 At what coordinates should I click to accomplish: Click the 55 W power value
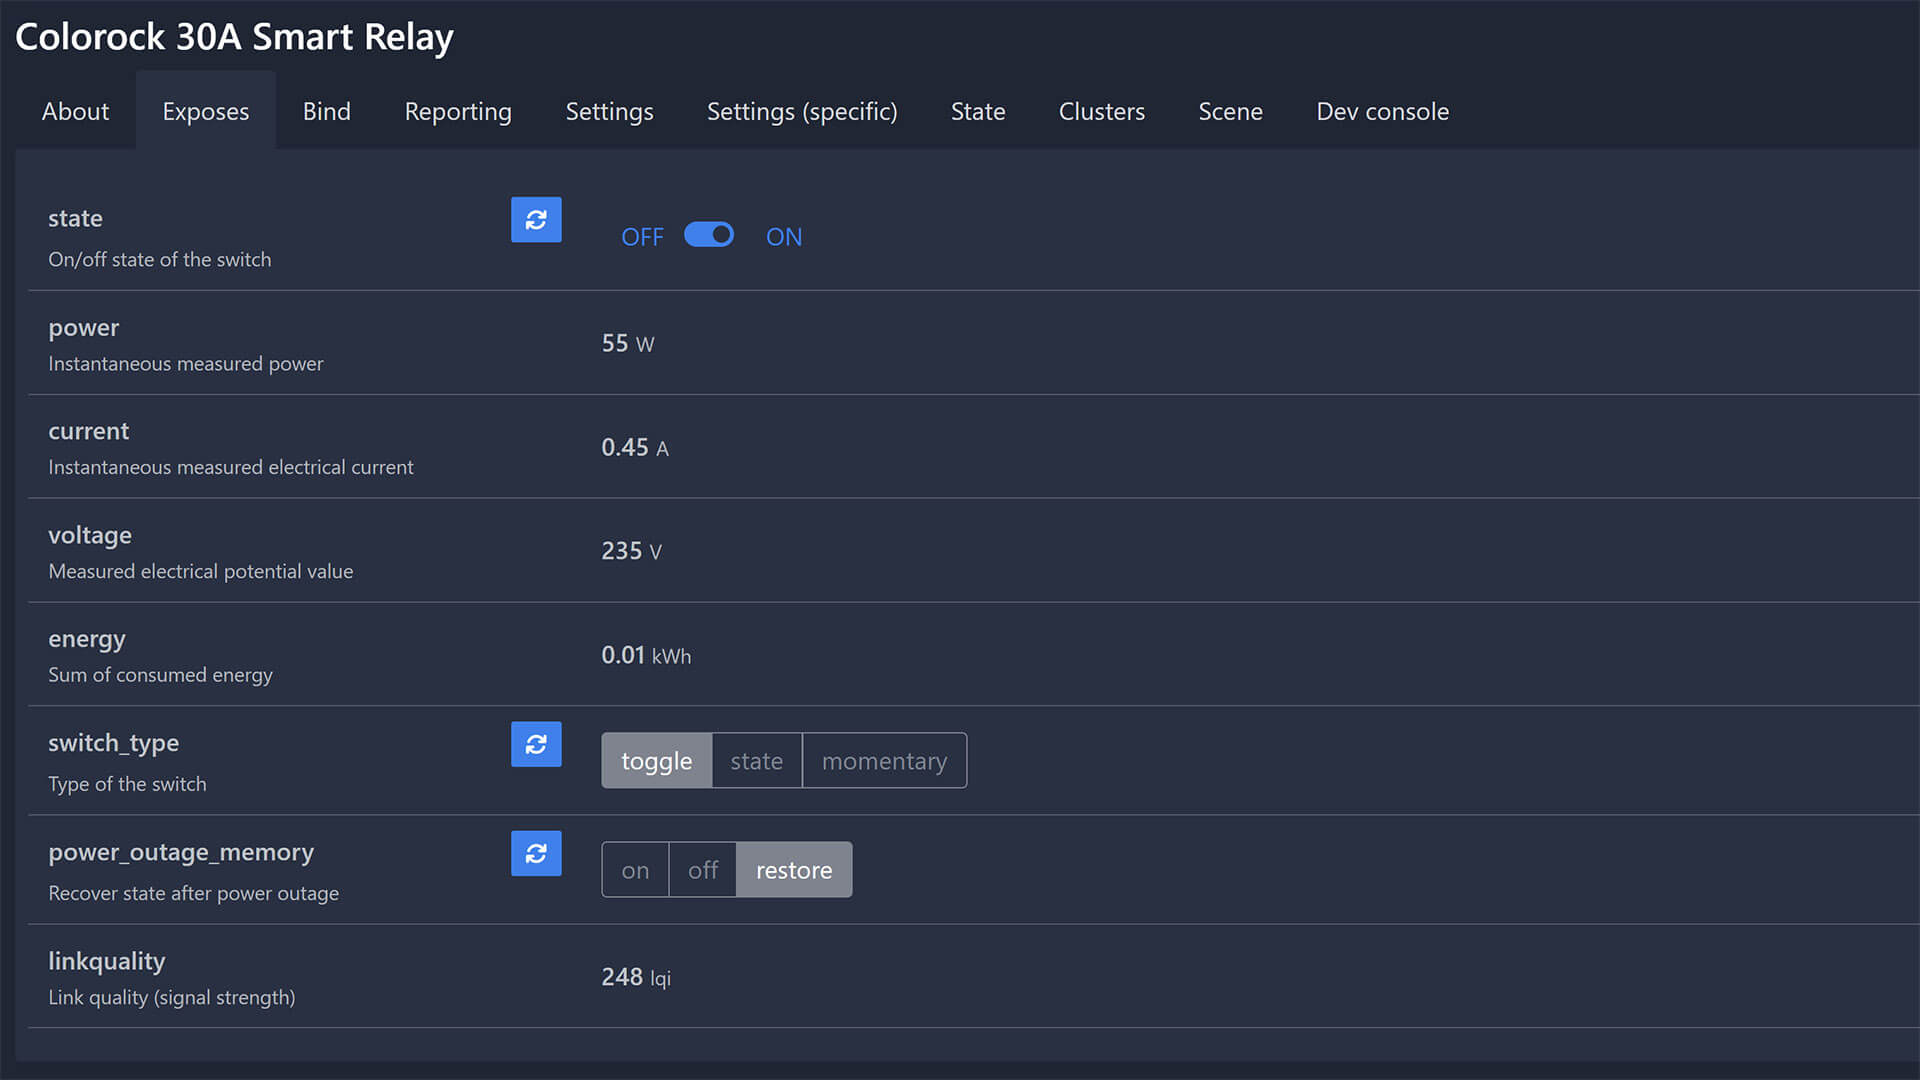[x=628, y=343]
